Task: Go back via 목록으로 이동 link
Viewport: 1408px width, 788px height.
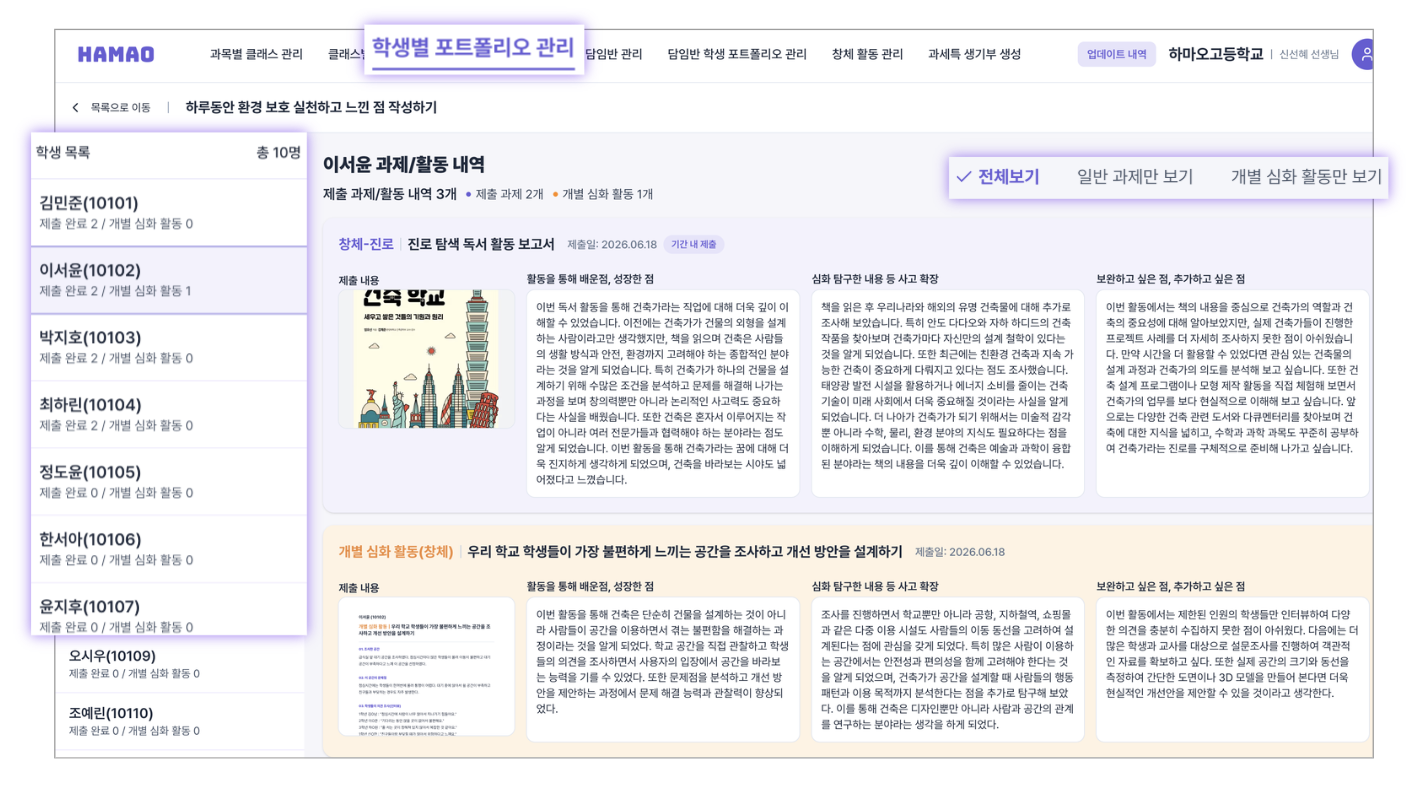Action: pyautogui.click(x=120, y=107)
